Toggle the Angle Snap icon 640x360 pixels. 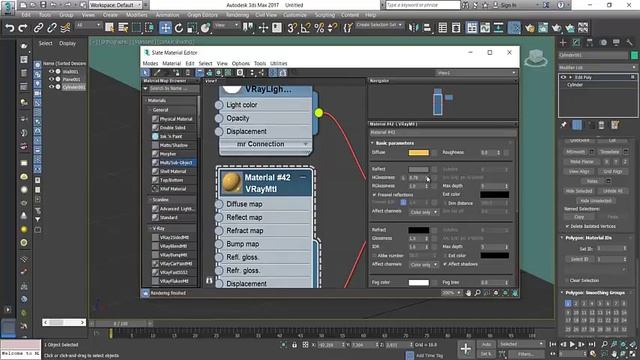(305, 28)
